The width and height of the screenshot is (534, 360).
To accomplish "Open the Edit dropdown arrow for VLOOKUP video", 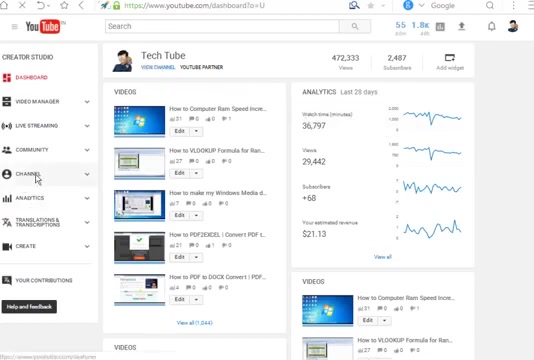I will coord(196,173).
